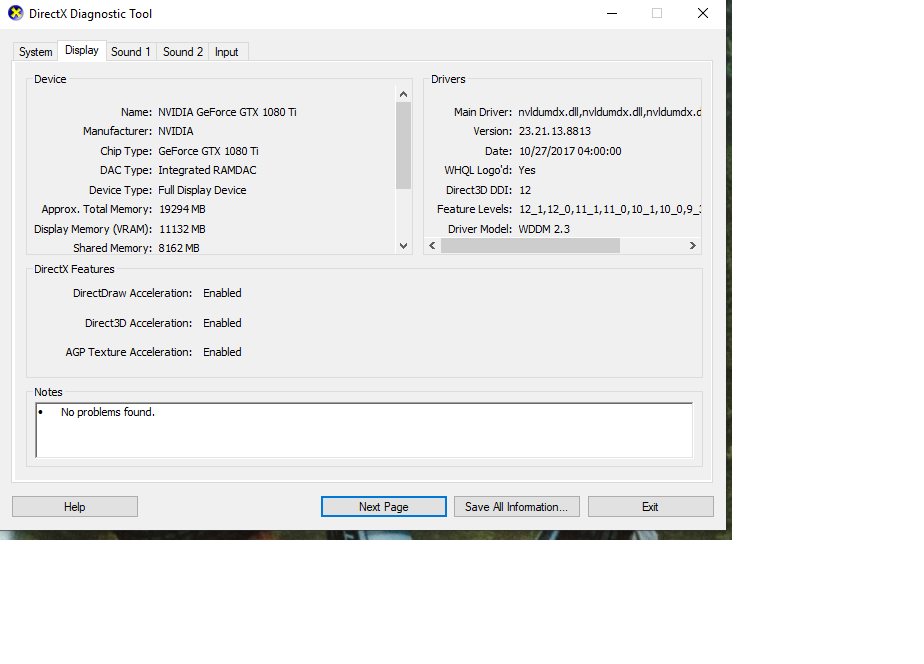Open the Sound 2 tab
Viewport: 924px width, 664px height.
(183, 52)
